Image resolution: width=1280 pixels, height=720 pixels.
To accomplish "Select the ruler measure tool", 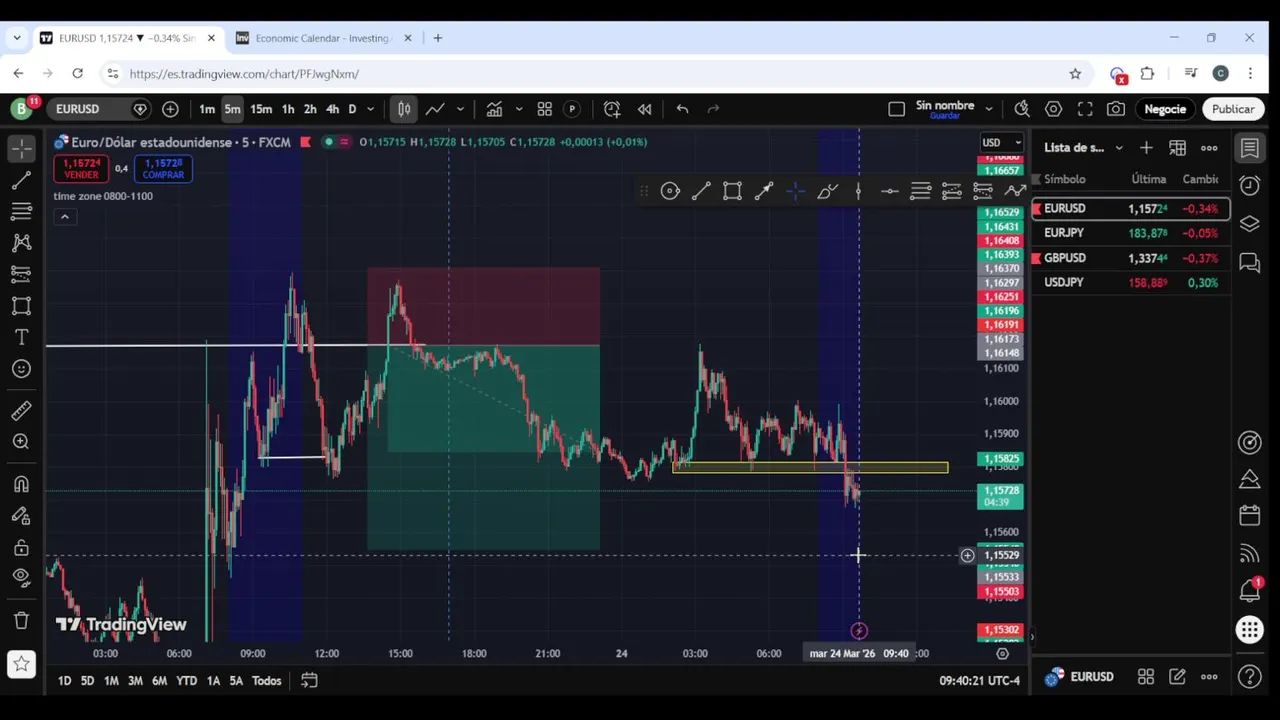I will tap(21, 410).
